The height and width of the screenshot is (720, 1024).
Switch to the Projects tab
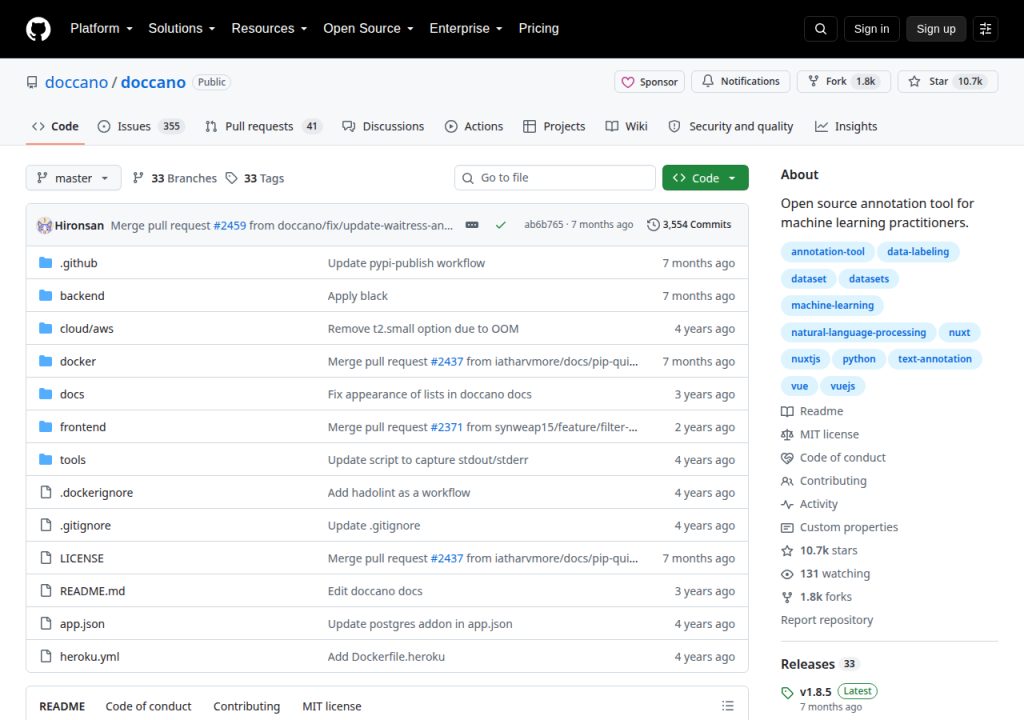(x=554, y=126)
